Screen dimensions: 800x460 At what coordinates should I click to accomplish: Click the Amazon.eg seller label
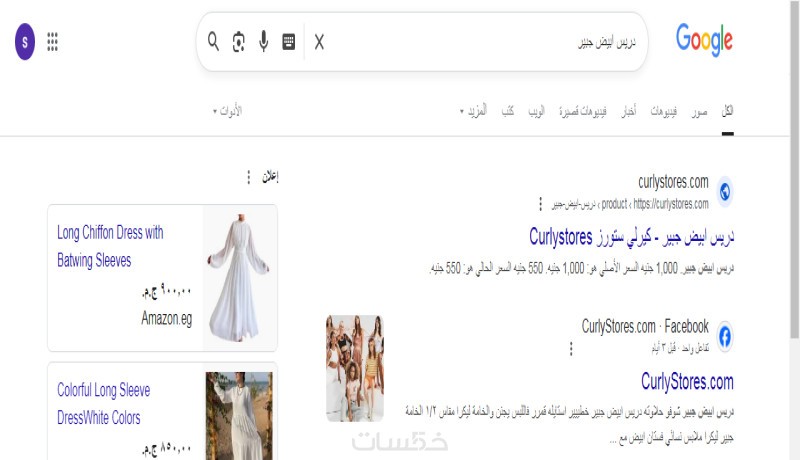pyautogui.click(x=167, y=319)
